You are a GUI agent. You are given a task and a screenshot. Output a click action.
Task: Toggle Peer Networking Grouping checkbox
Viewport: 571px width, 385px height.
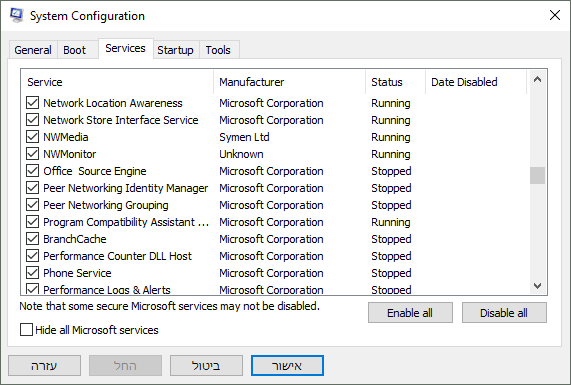pyautogui.click(x=32, y=205)
